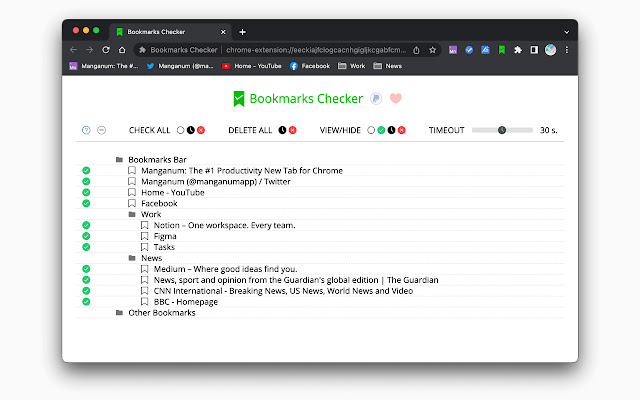This screenshot has width=640, height=400.
Task: Click the Bookmarks Checker browser tab
Action: [x=170, y=32]
